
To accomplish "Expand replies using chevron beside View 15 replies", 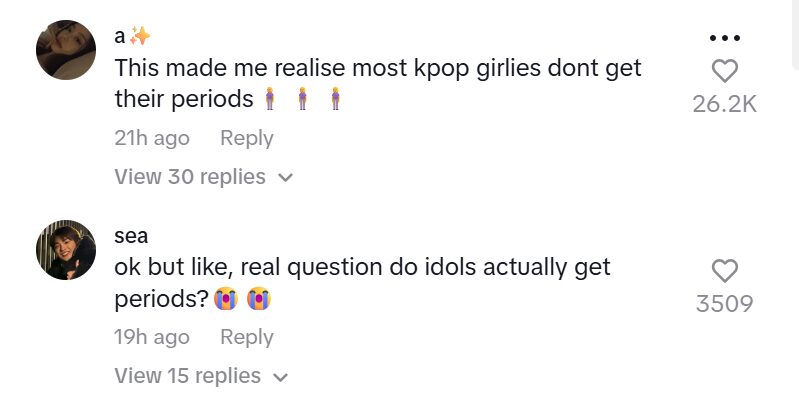I will coord(279,378).
